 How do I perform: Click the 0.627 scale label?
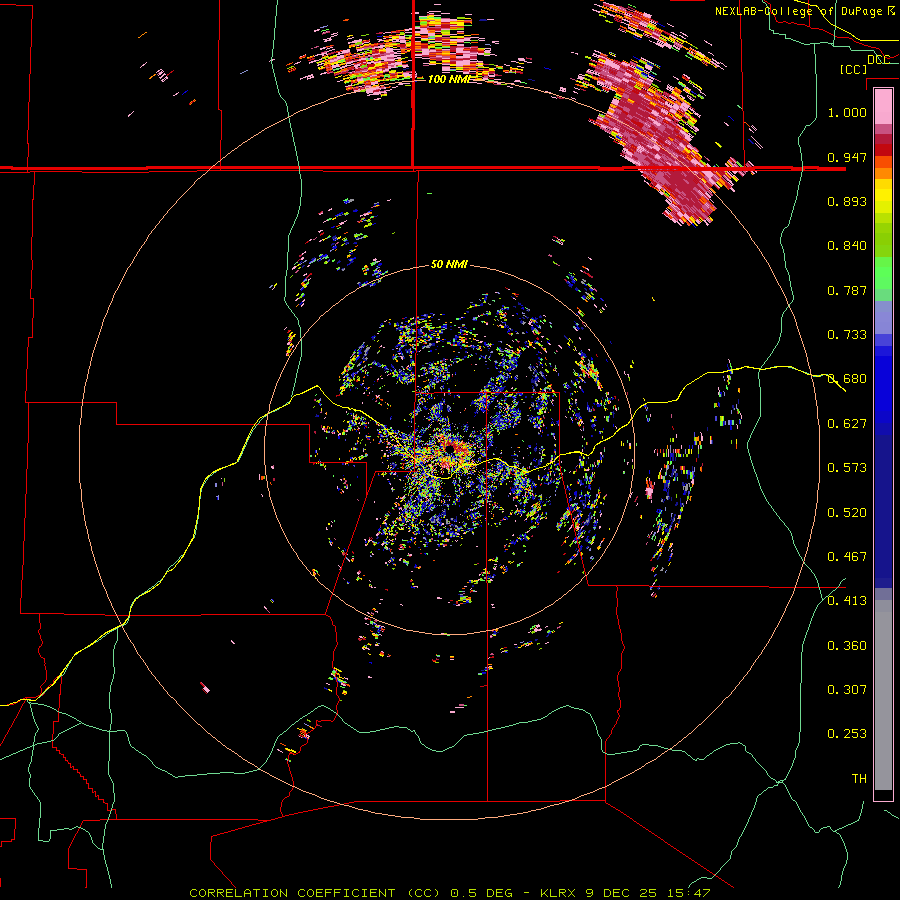coord(847,424)
